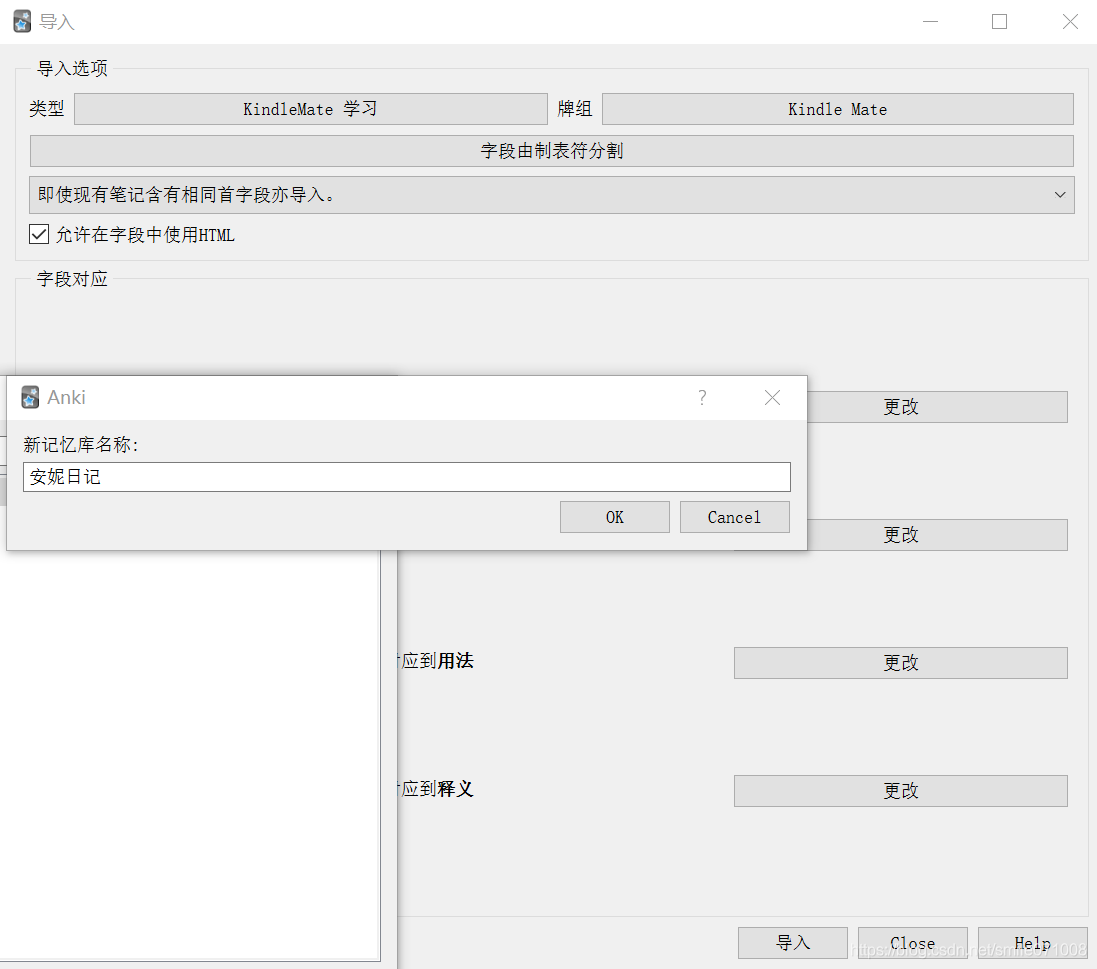This screenshot has height=969, width=1097.
Task: Confirm new deck name with OK
Action: 615,517
